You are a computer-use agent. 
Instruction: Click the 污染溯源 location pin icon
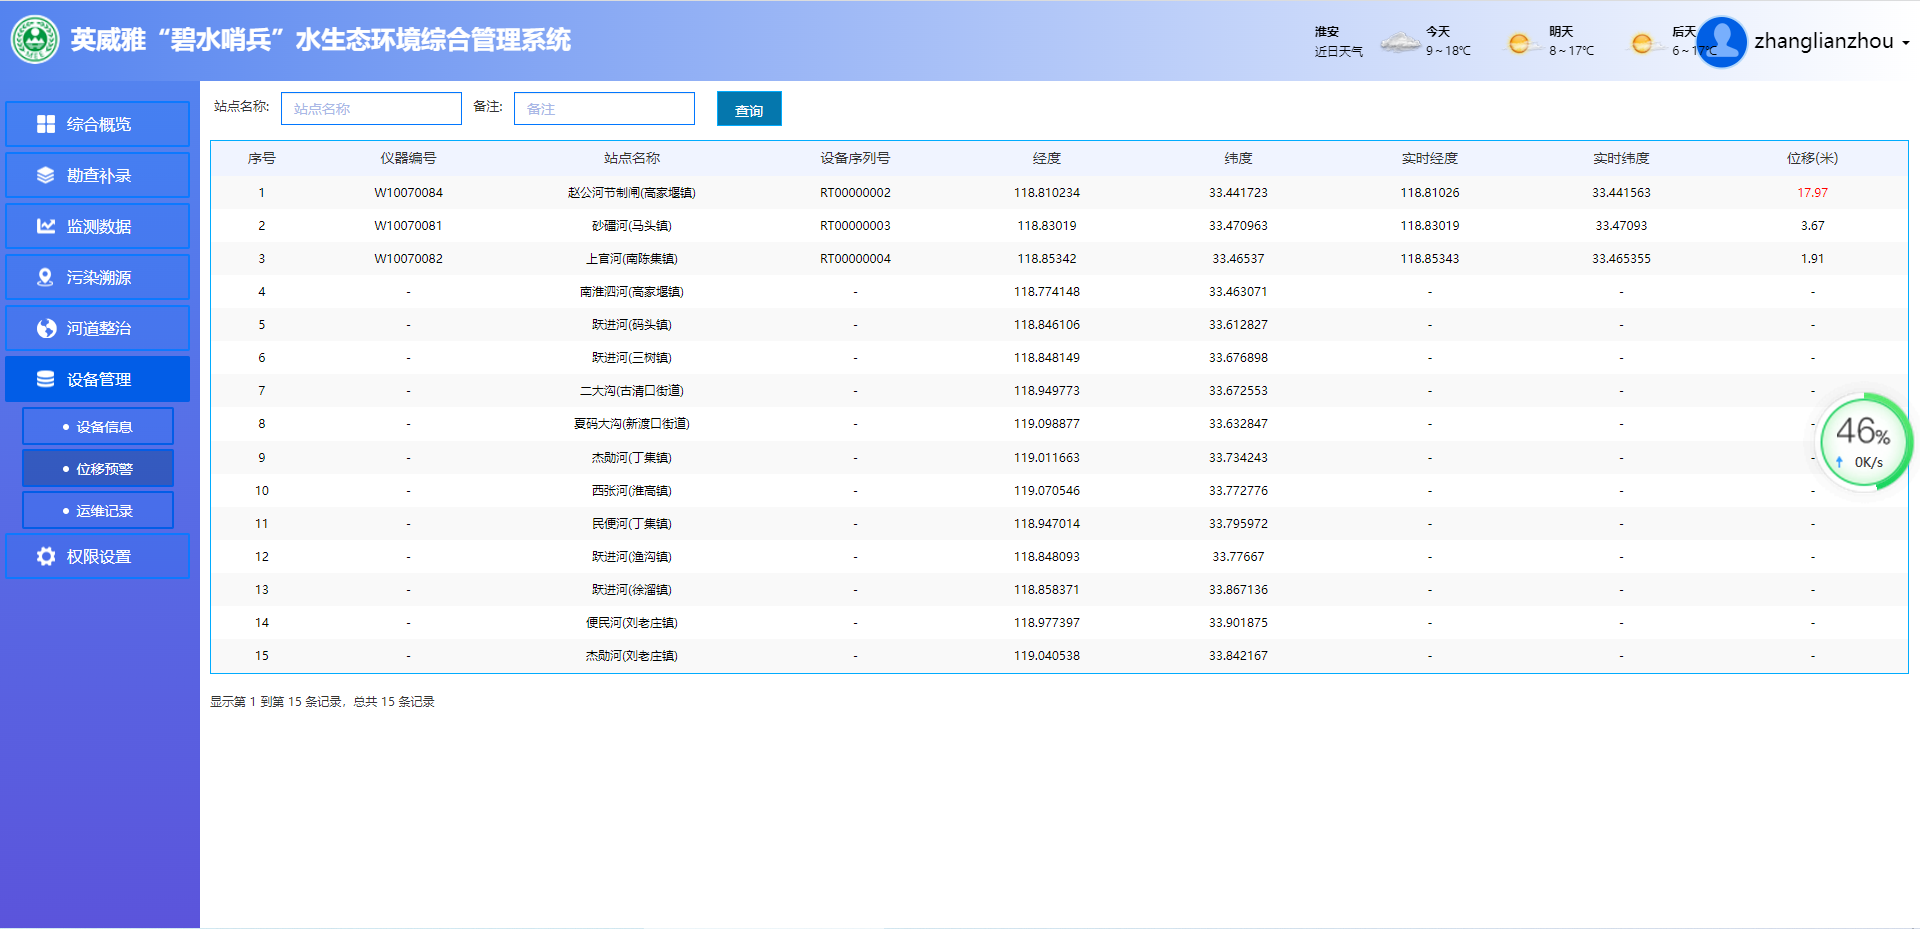pos(46,277)
